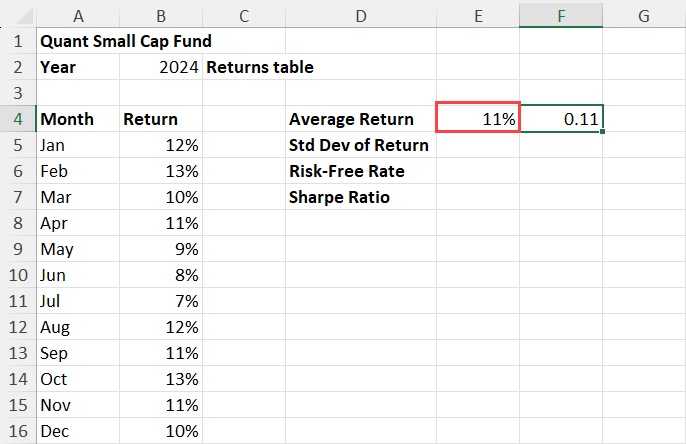
Task: Select the cell containing 2024
Action: (x=161, y=67)
